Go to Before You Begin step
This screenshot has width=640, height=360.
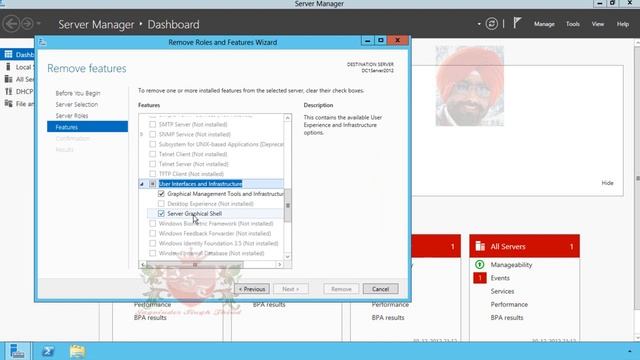point(78,93)
